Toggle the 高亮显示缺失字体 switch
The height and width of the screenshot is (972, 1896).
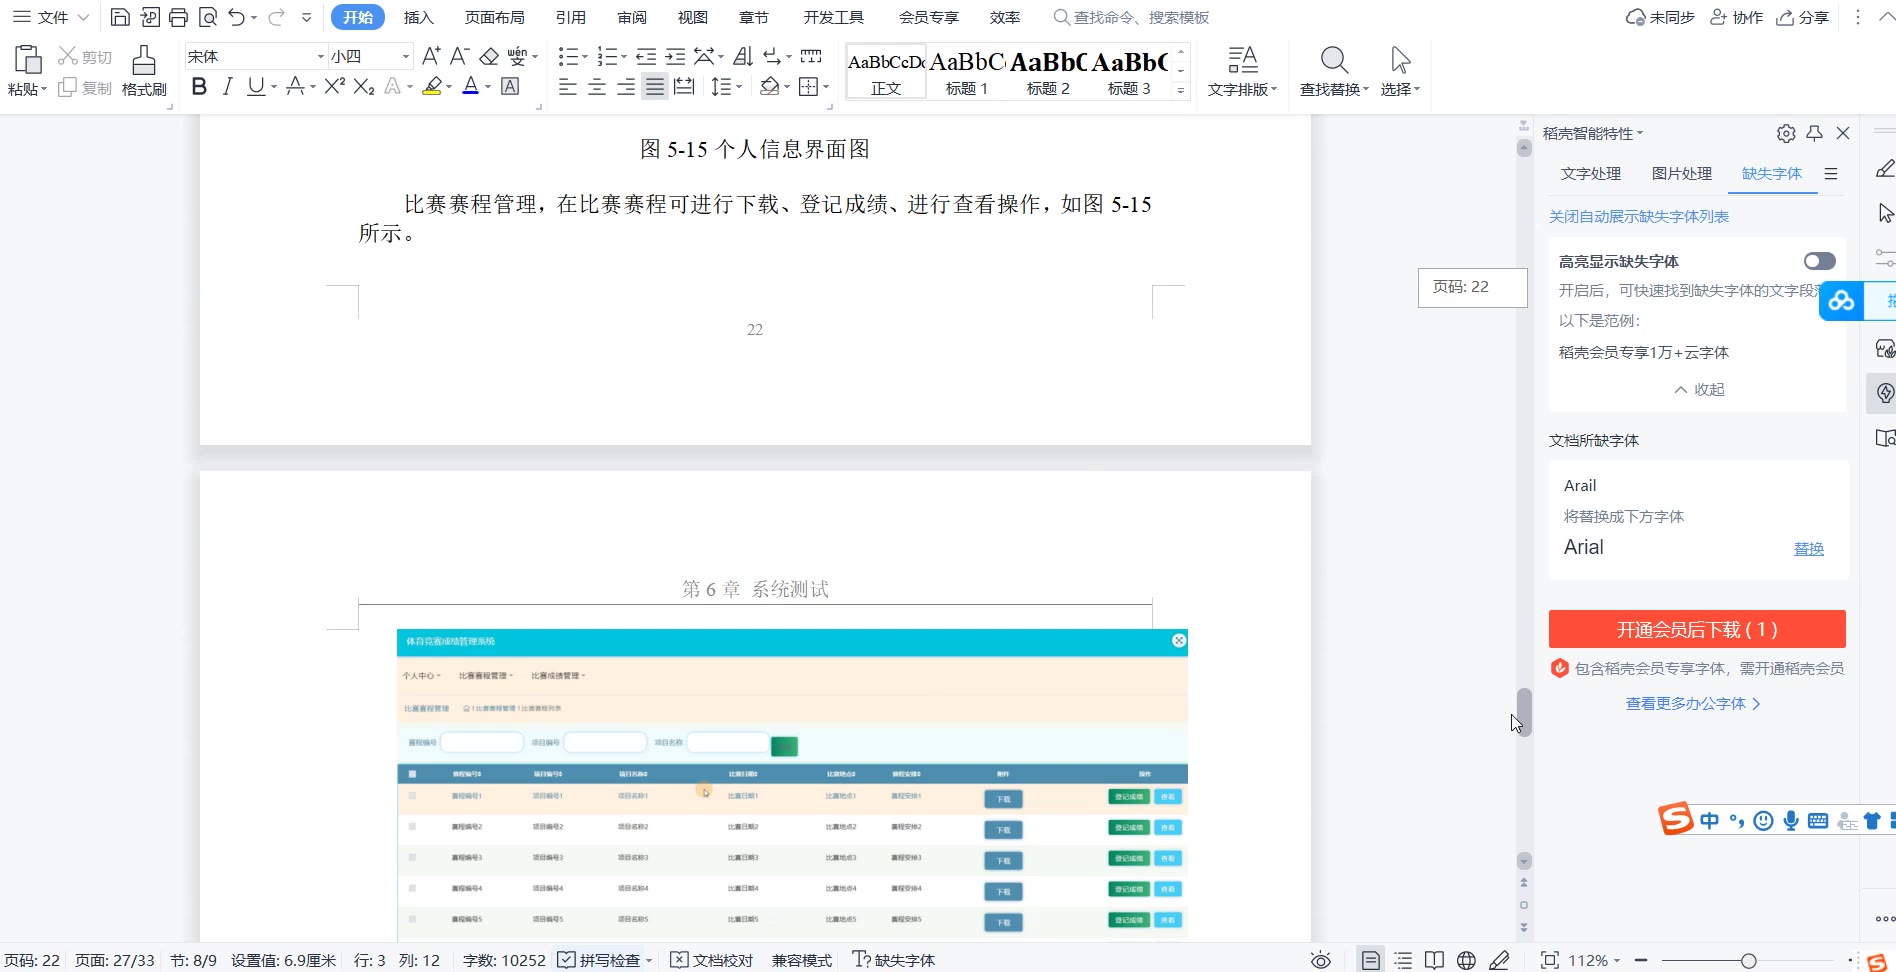pyautogui.click(x=1819, y=261)
